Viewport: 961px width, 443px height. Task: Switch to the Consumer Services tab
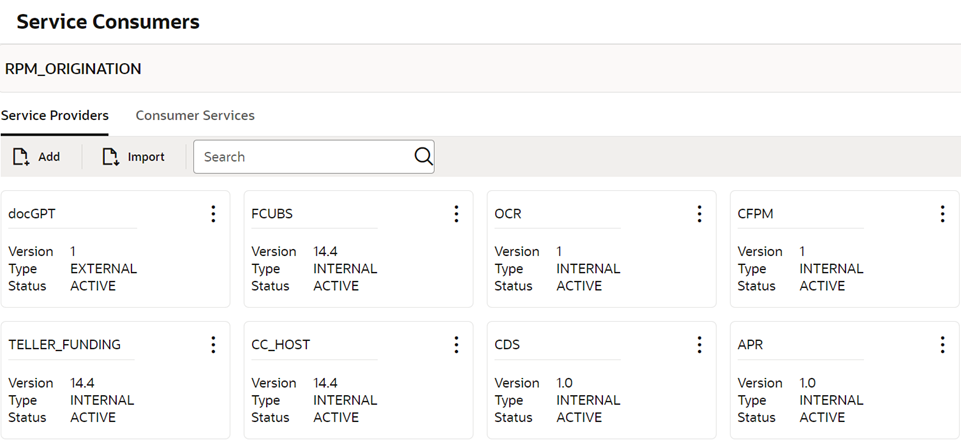pyautogui.click(x=195, y=116)
